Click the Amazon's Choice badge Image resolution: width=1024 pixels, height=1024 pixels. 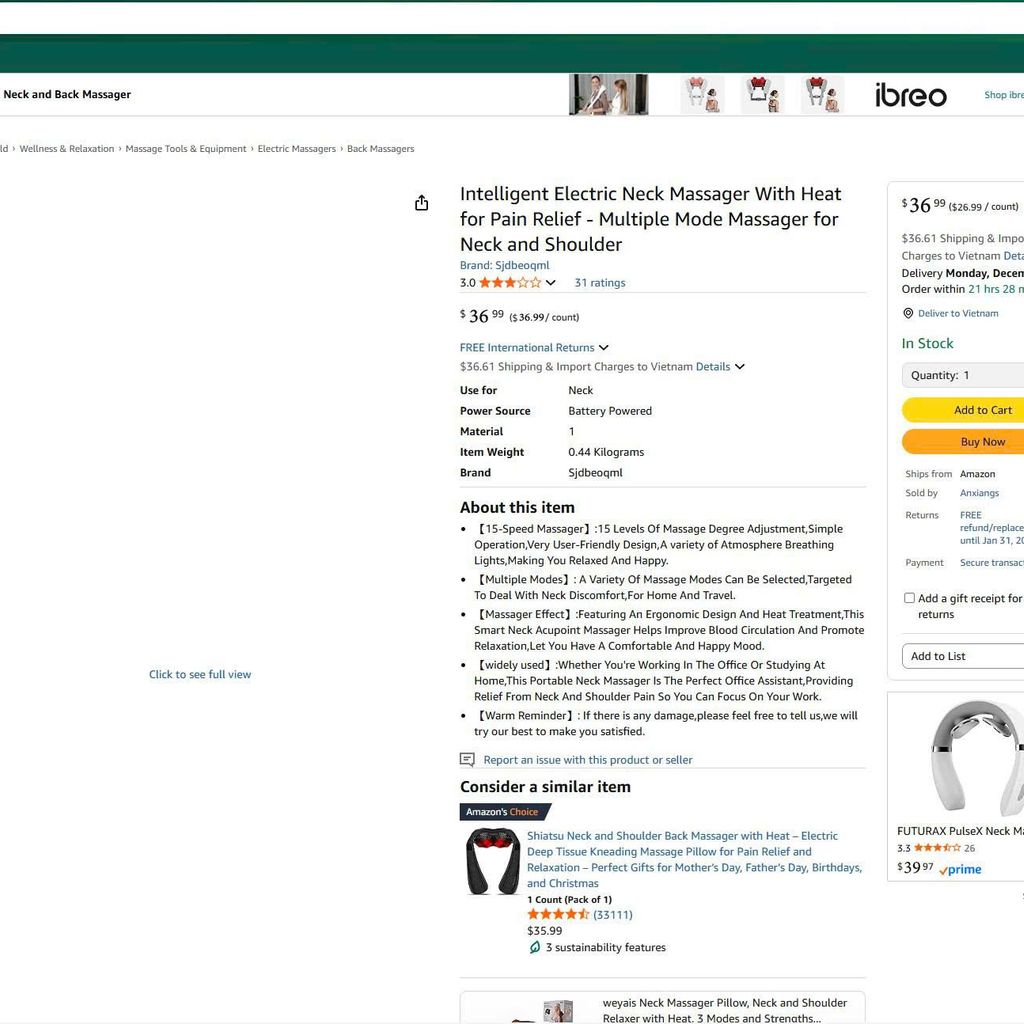coord(504,812)
